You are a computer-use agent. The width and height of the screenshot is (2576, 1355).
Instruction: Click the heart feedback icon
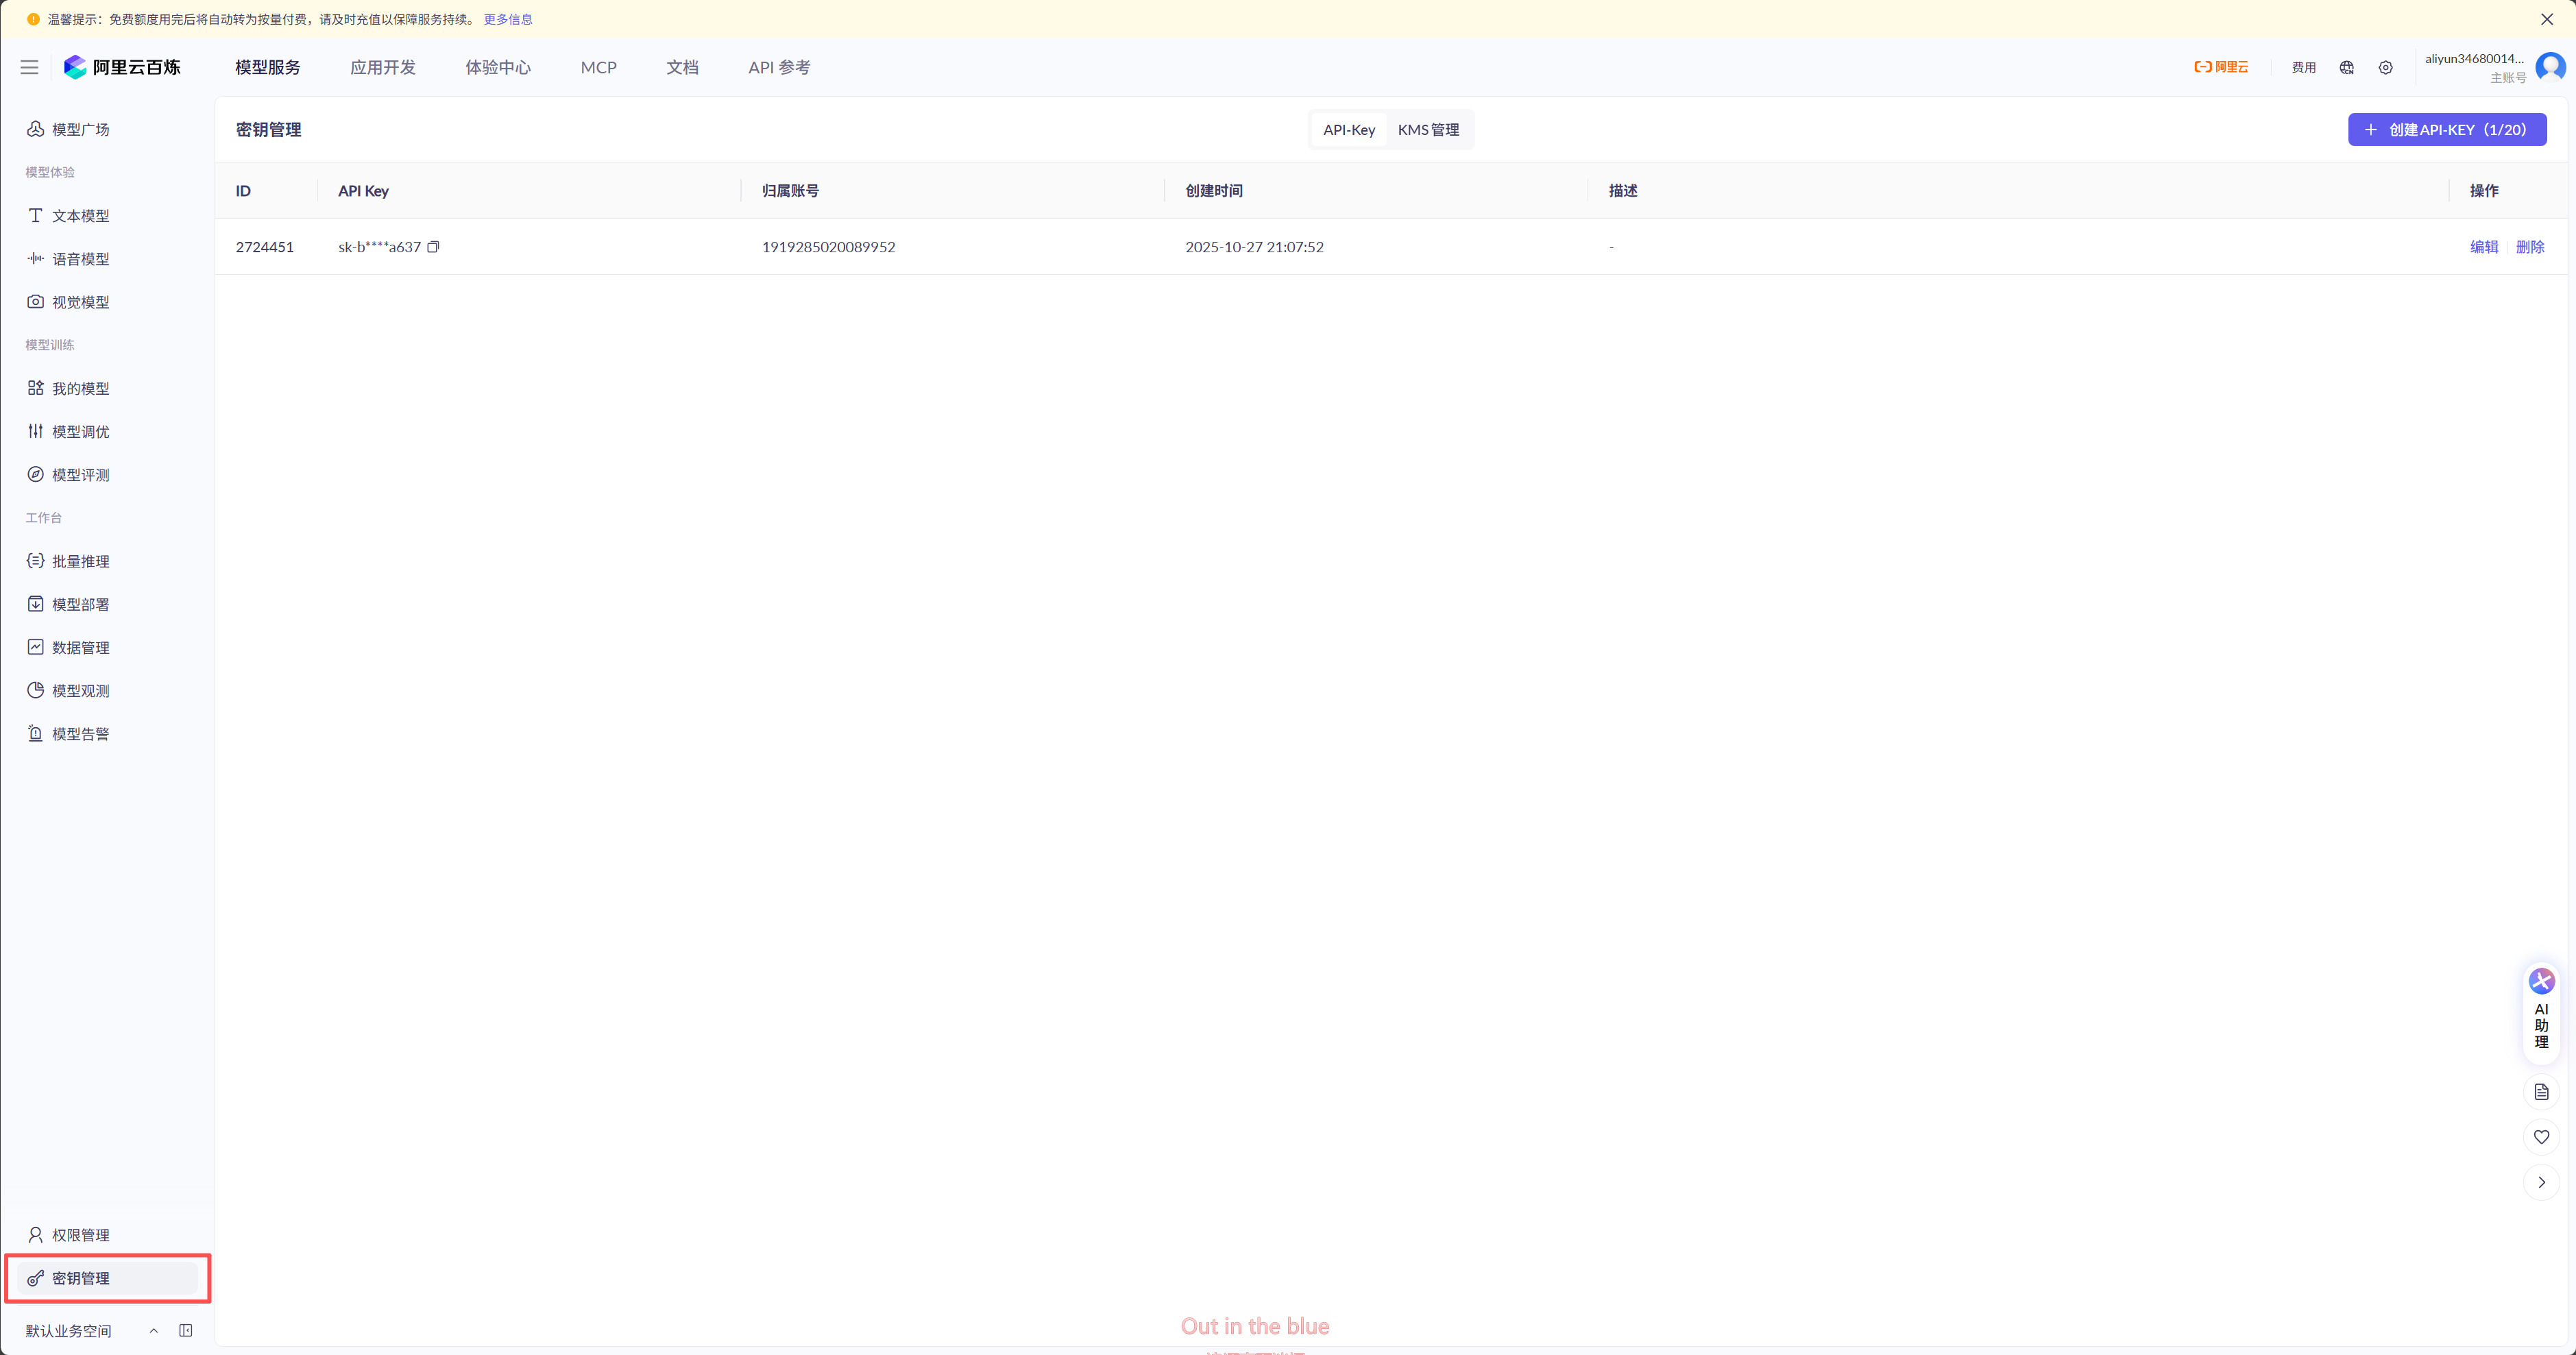(2541, 1136)
